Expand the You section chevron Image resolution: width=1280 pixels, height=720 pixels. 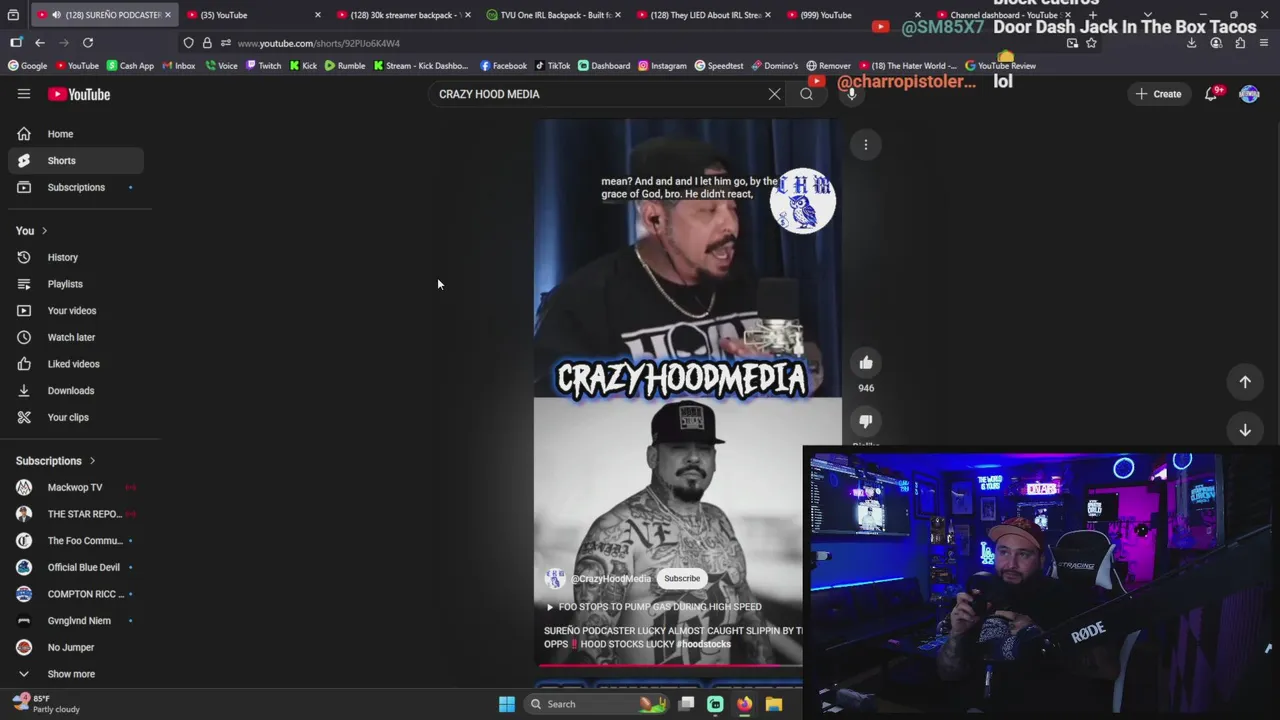point(44,231)
